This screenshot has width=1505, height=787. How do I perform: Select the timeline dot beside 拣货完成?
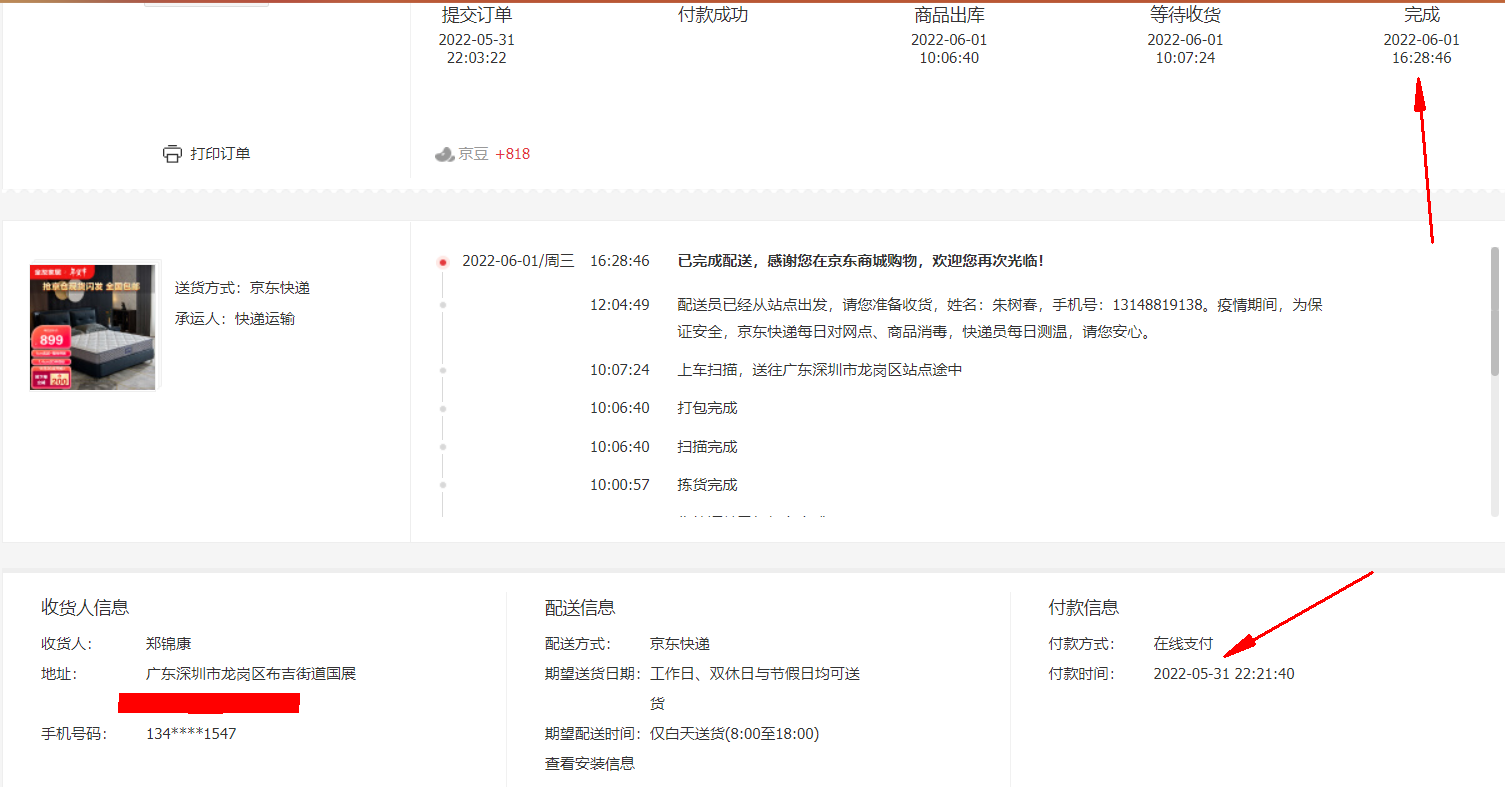(x=443, y=486)
